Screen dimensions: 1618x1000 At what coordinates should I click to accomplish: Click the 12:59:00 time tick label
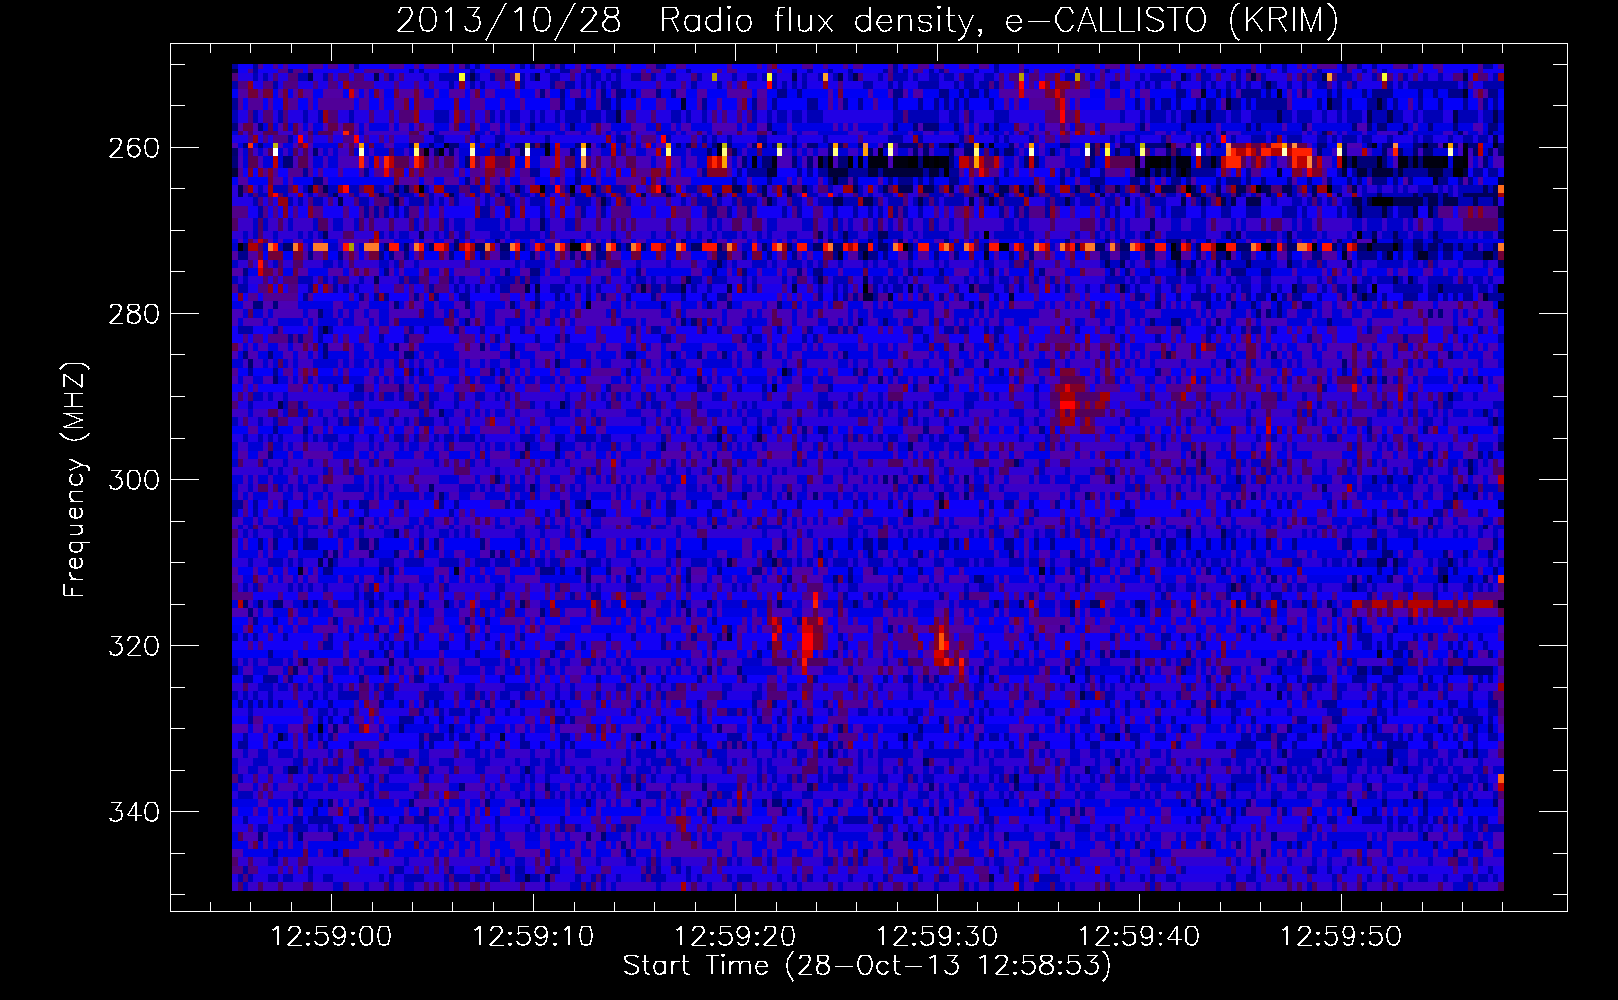(331, 937)
